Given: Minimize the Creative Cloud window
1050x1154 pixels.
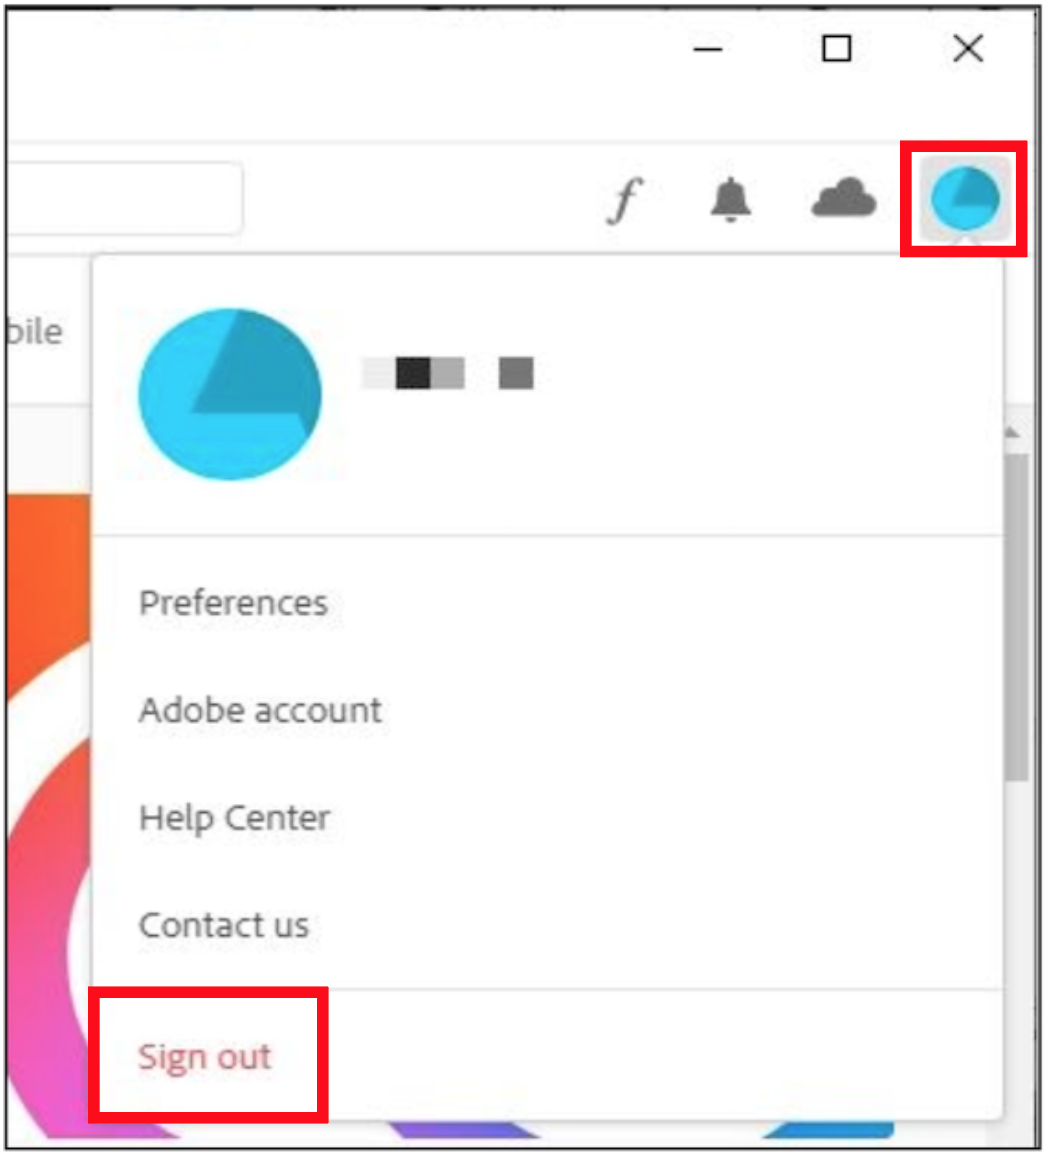Looking at the screenshot, I should pos(708,49).
